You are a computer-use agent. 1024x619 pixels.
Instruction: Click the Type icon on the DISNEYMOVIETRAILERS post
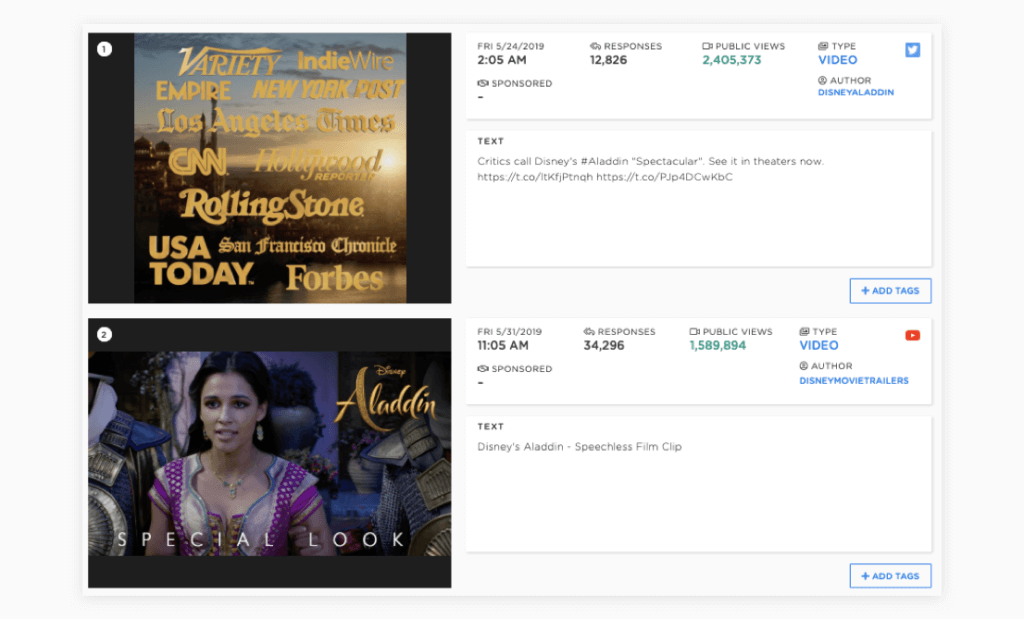(804, 332)
